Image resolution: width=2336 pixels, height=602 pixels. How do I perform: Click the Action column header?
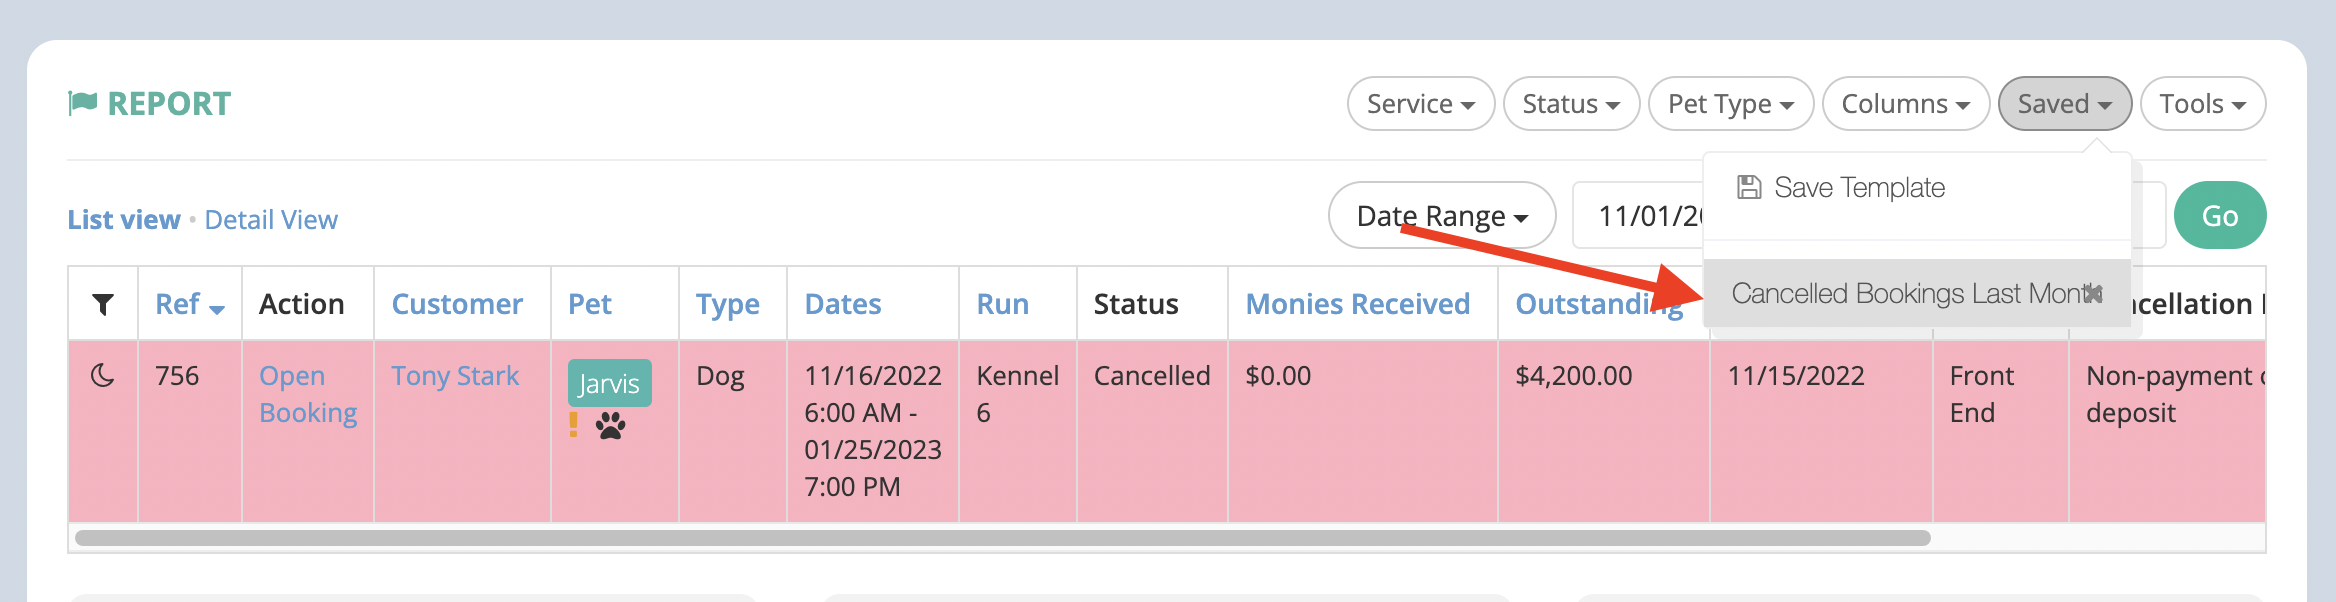pos(302,304)
